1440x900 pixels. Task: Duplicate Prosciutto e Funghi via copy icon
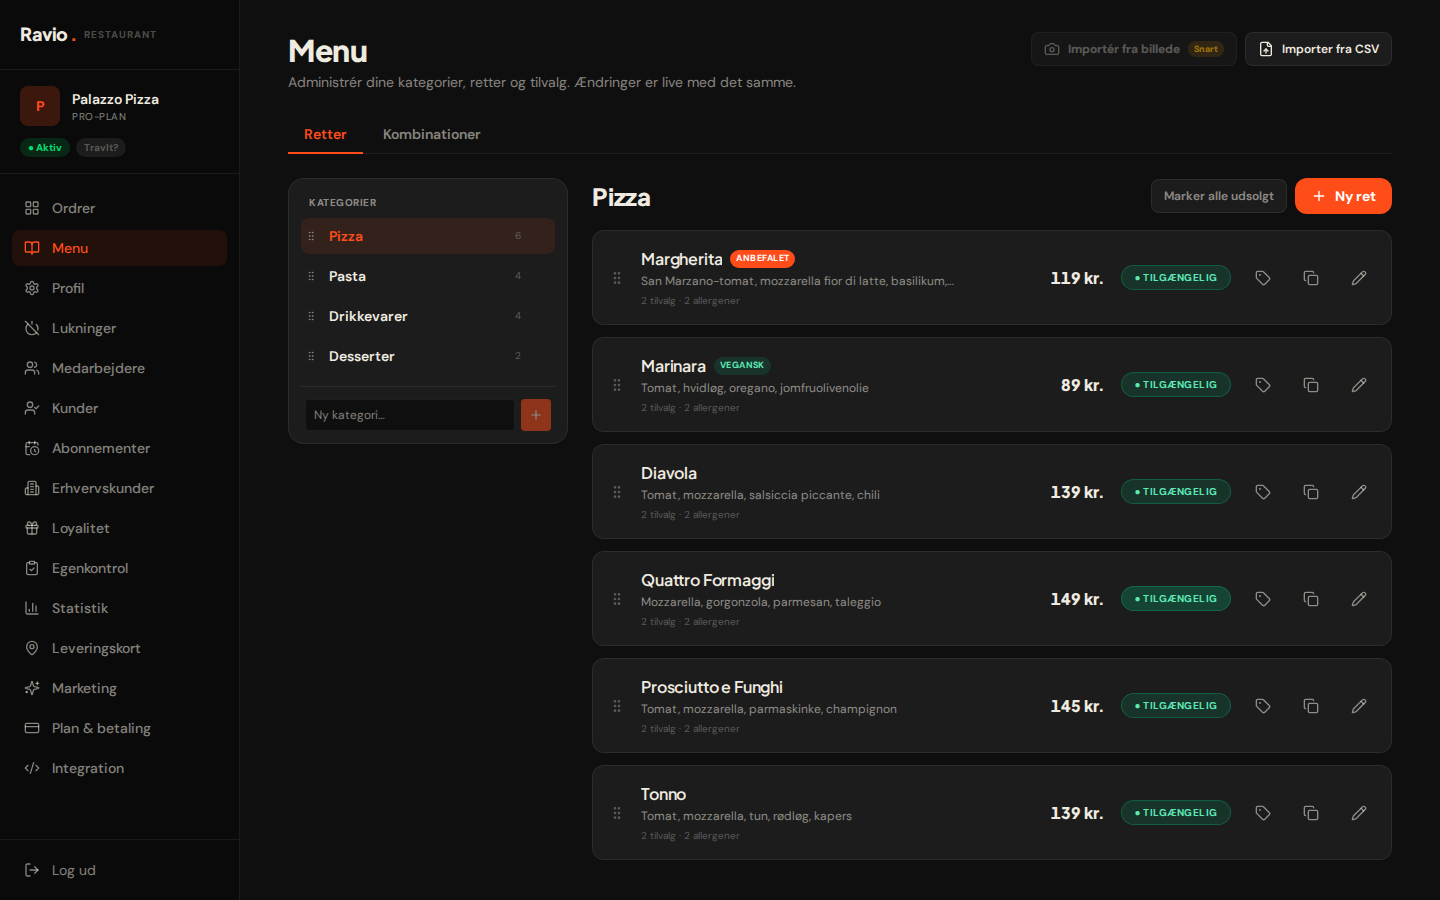[x=1311, y=706]
